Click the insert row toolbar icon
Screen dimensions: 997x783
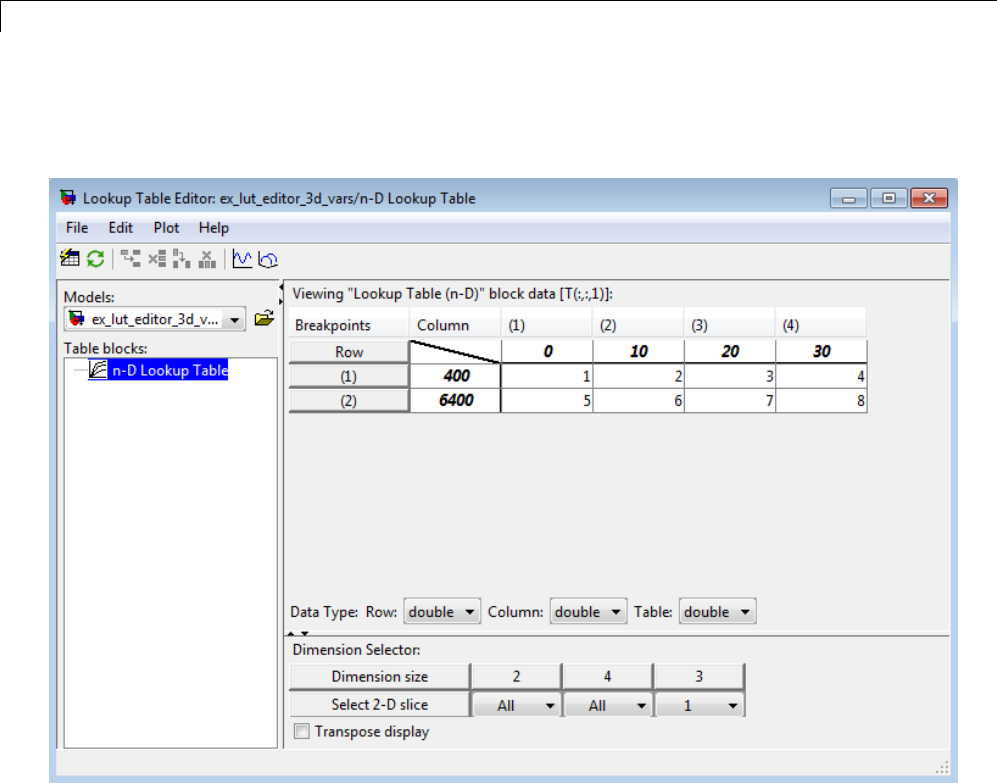(130, 259)
